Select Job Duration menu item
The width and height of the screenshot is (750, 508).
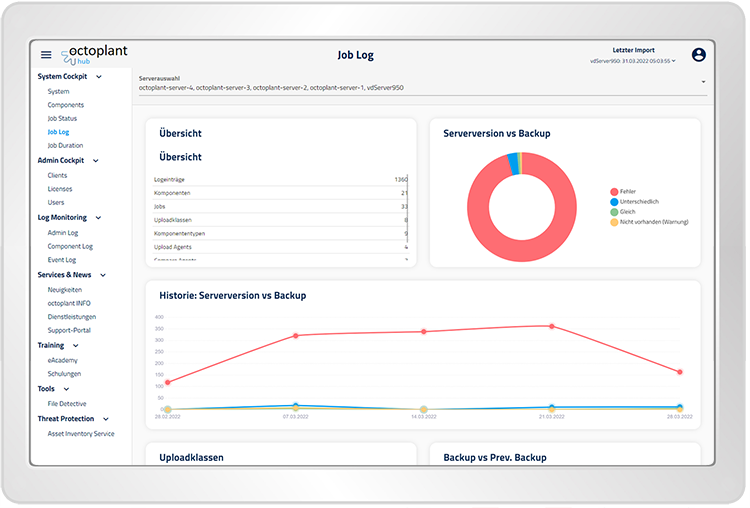[65, 145]
